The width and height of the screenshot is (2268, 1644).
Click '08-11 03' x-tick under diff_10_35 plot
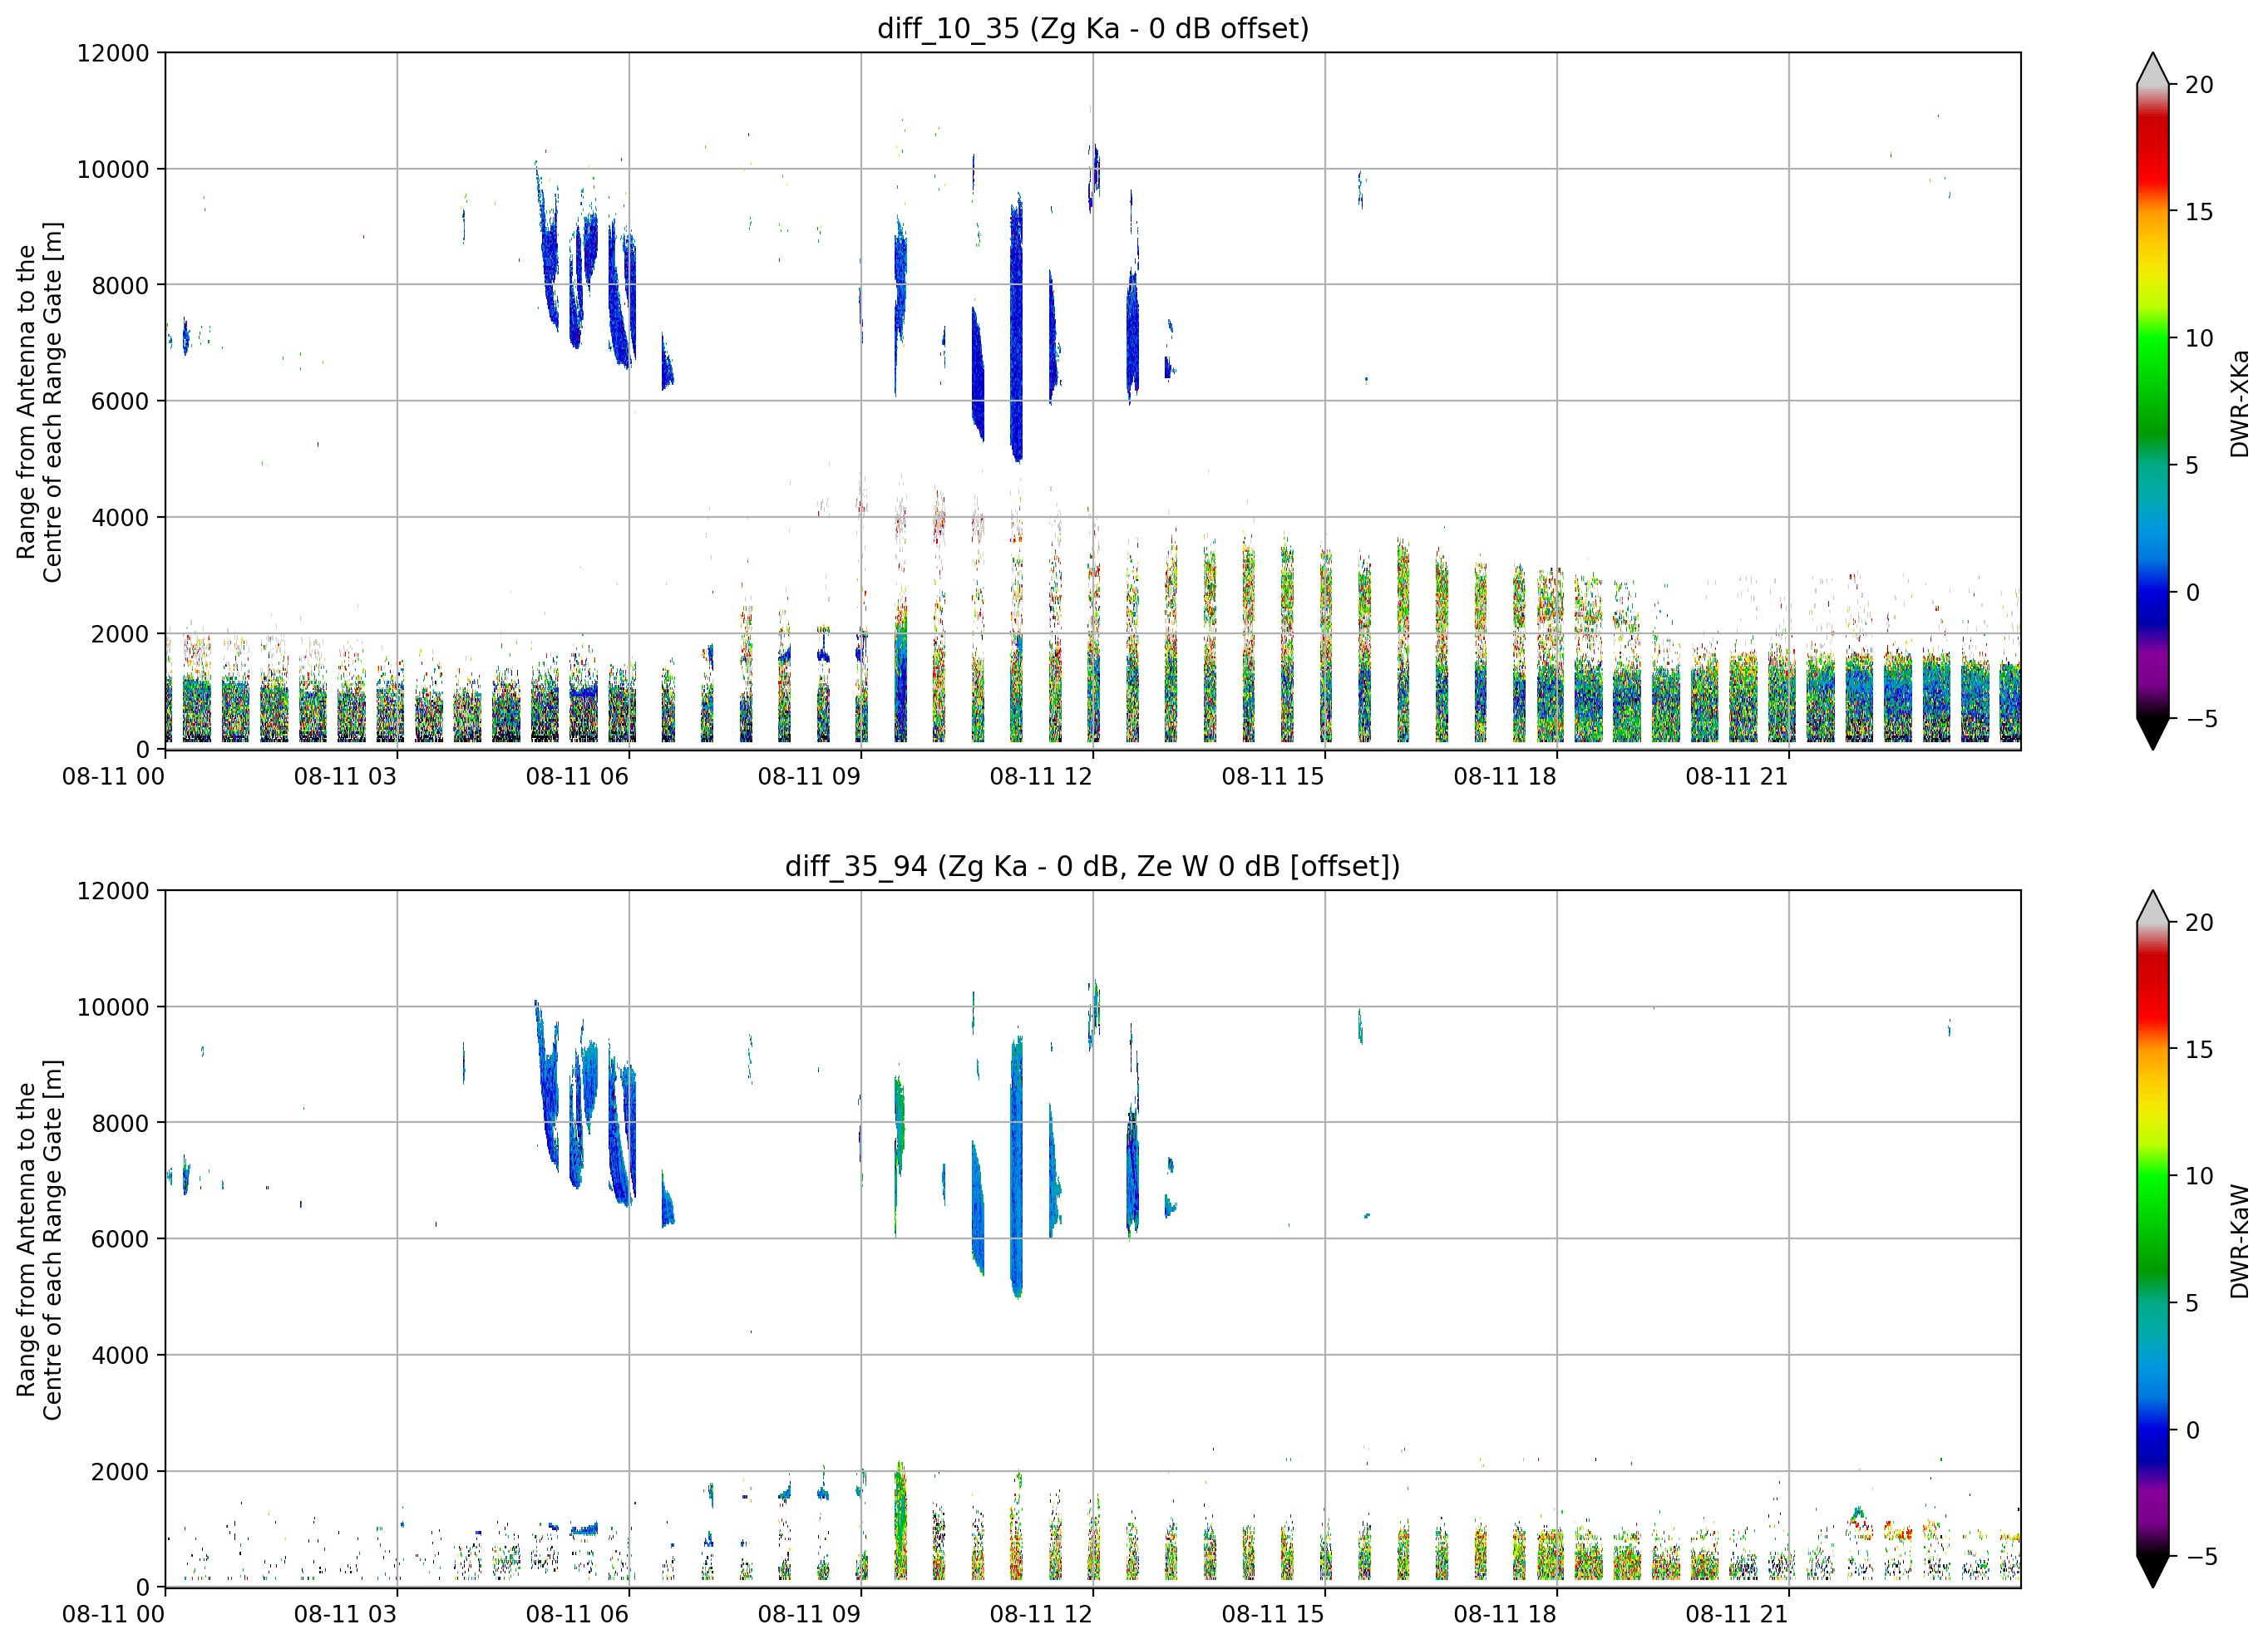pos(345,777)
